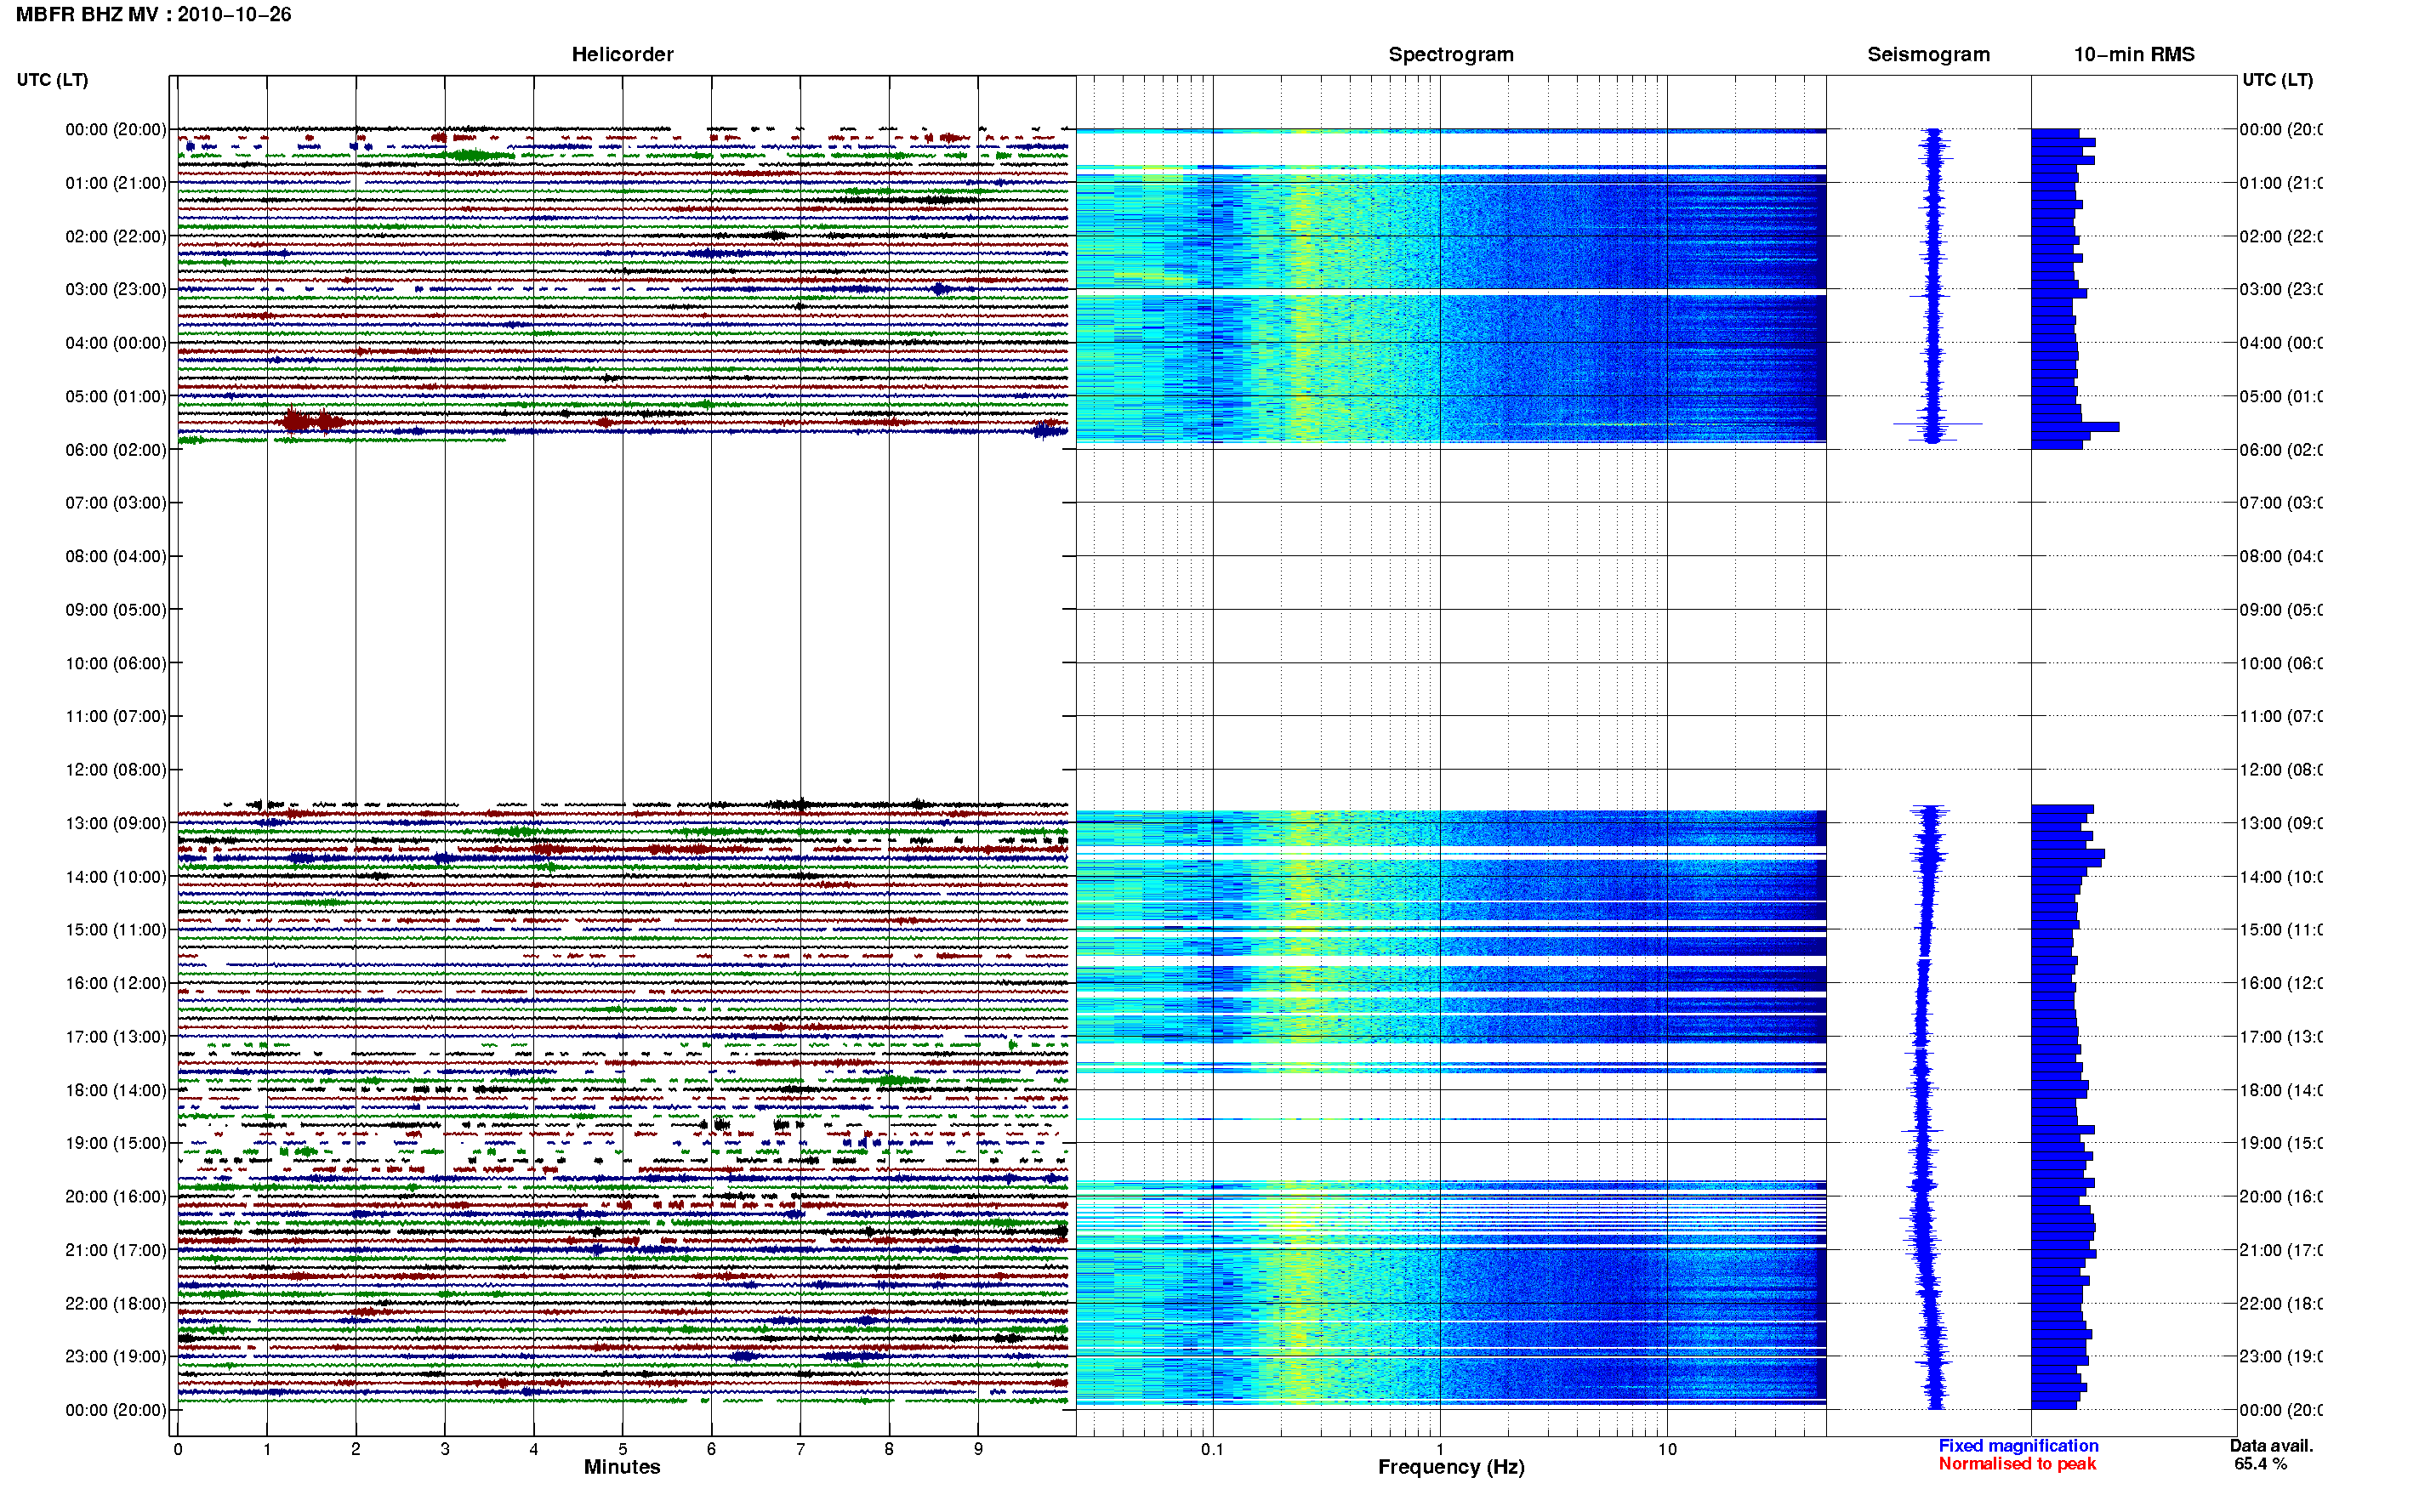2419x1512 pixels.
Task: Click left time label '02:00 (22:00)'
Action: click(x=116, y=236)
